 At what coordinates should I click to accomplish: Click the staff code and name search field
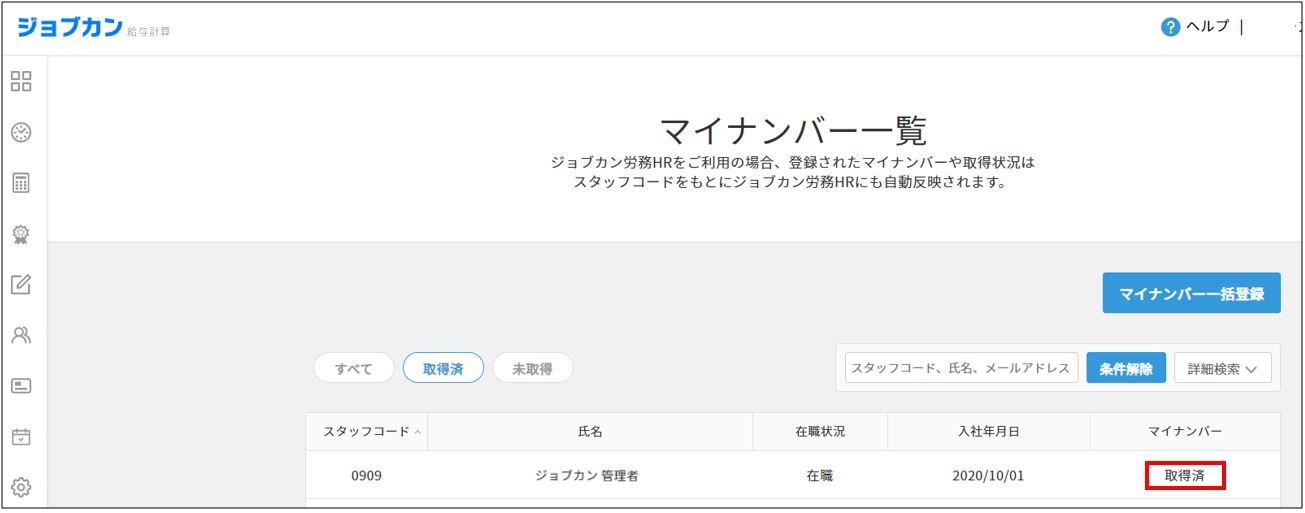pyautogui.click(x=961, y=369)
